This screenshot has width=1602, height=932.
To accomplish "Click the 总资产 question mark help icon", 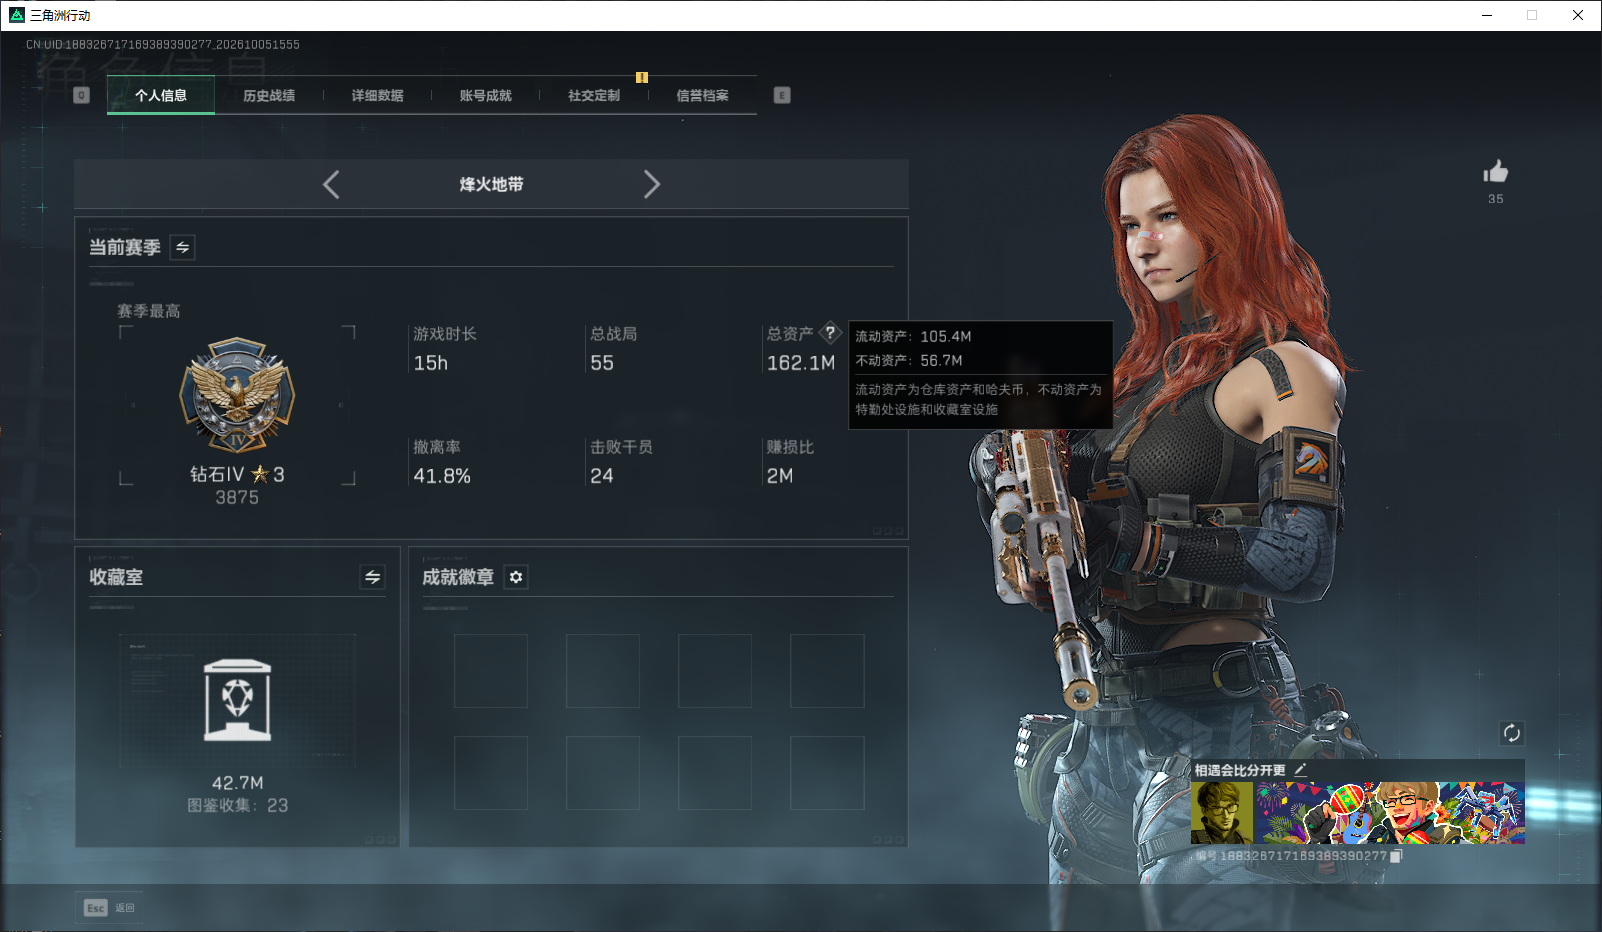I will (830, 333).
